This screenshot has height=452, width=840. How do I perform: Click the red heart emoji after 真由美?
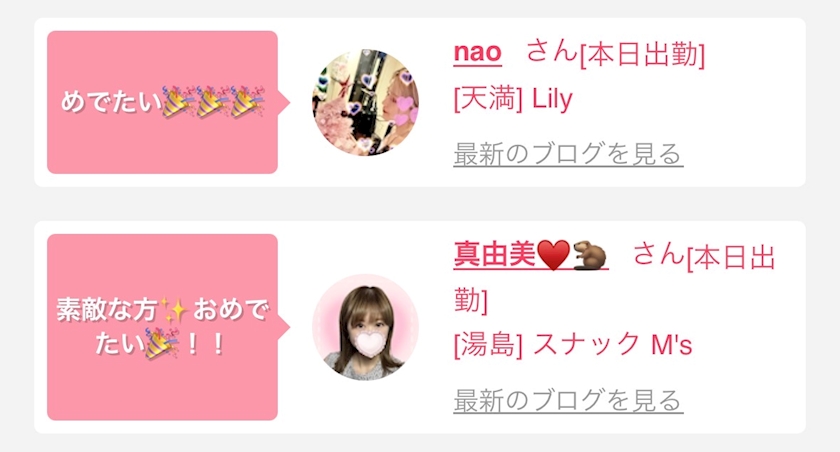tap(553, 255)
